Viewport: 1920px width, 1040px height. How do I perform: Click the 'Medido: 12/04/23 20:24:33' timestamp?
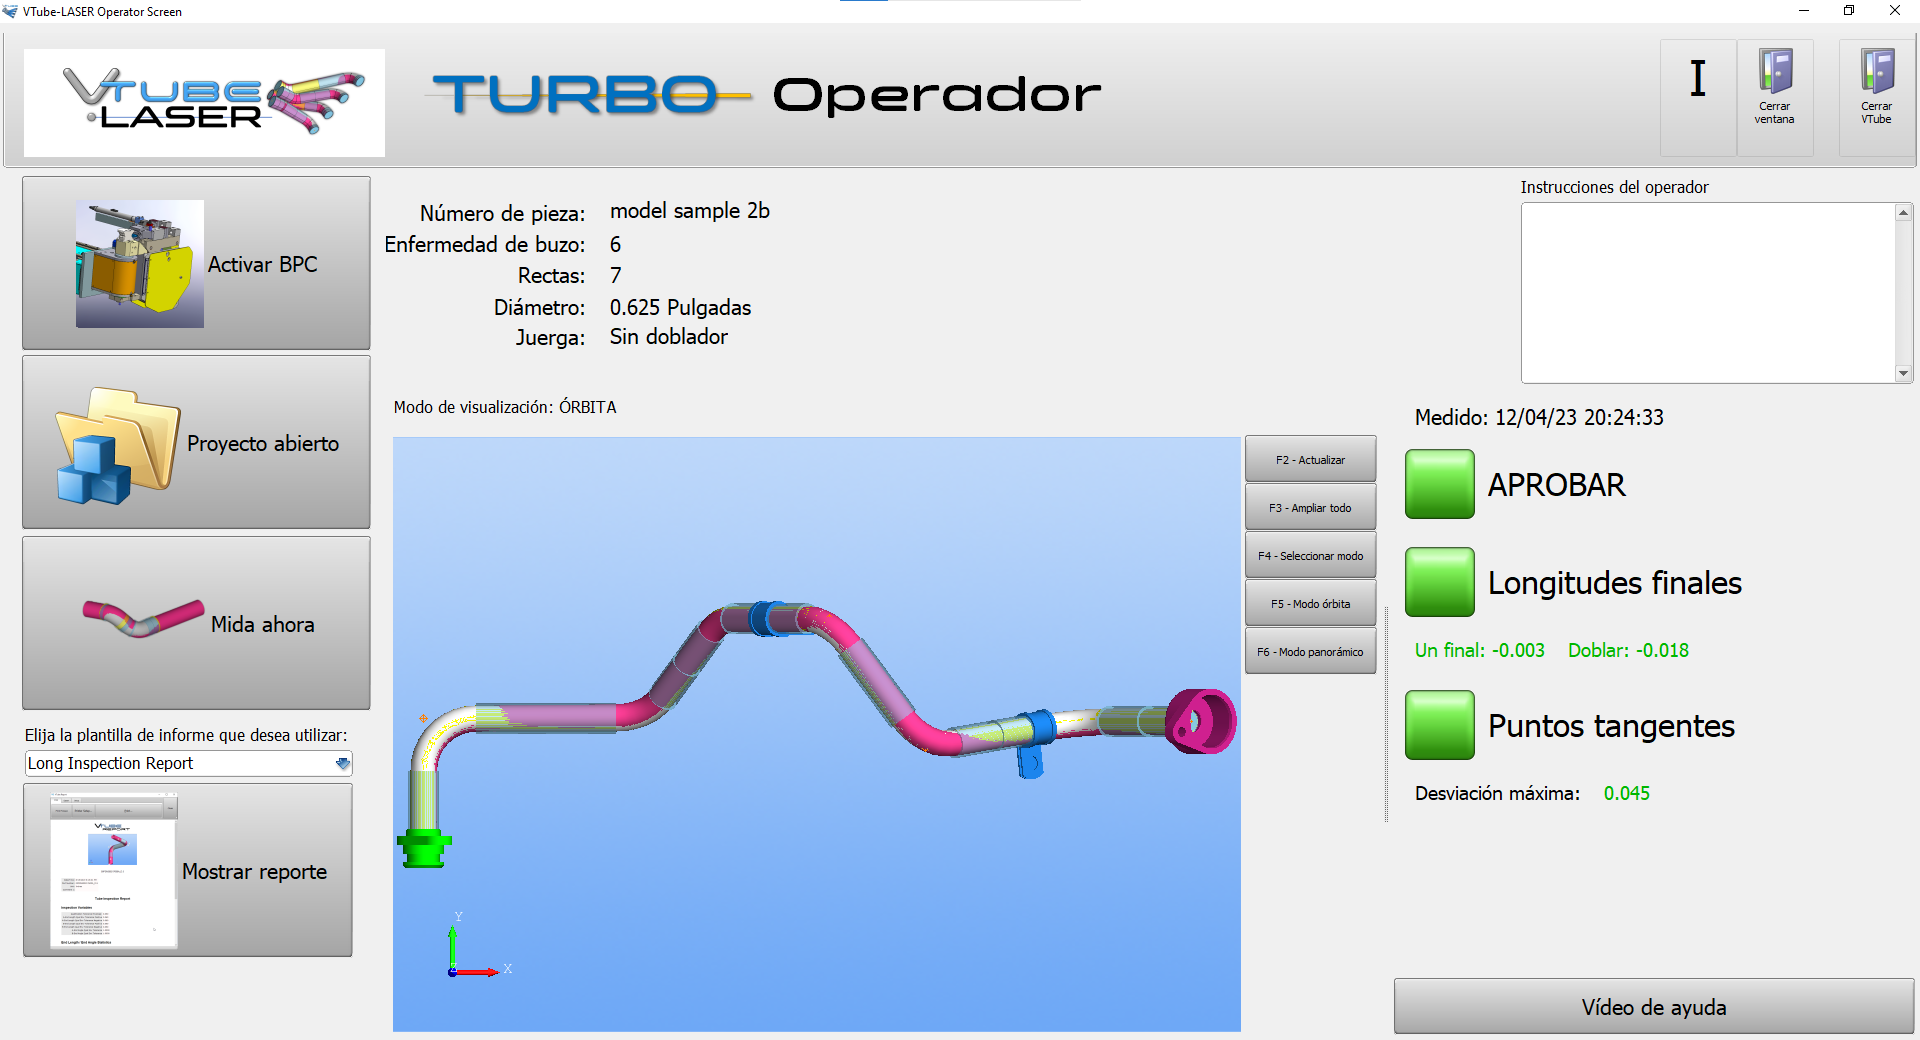(x=1539, y=418)
